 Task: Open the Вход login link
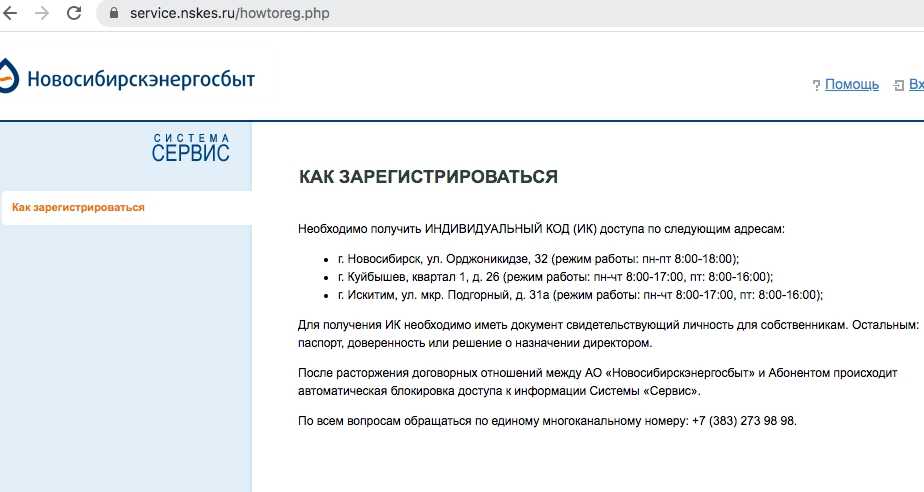coord(915,84)
